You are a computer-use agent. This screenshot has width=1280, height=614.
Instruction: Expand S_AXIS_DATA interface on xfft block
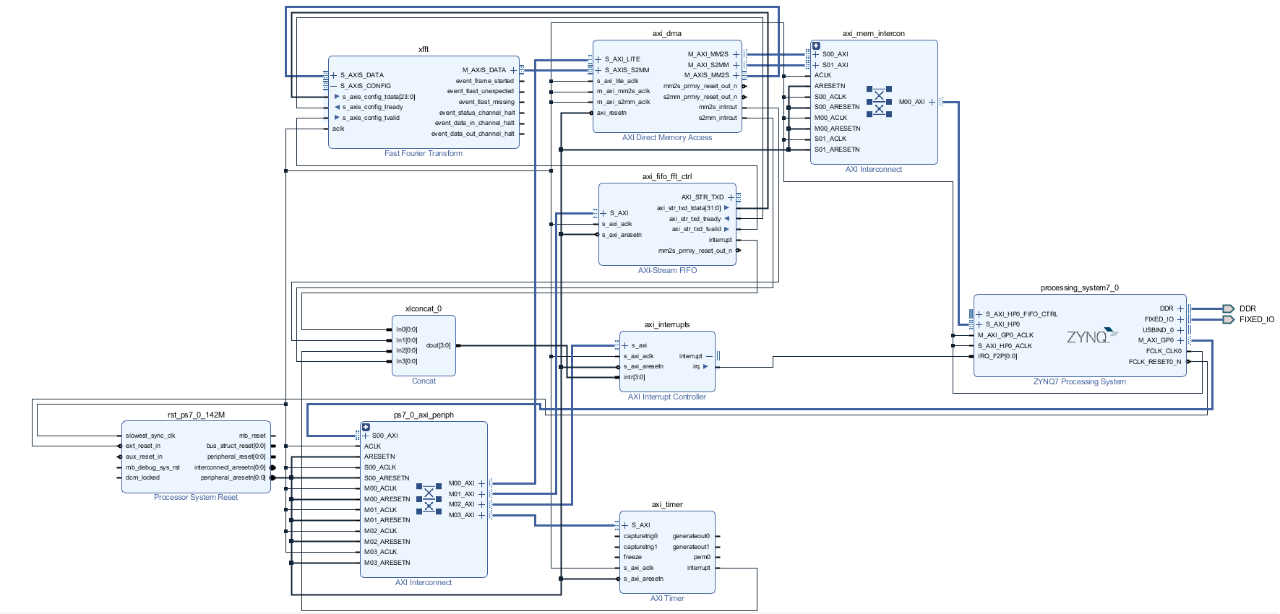click(x=335, y=75)
